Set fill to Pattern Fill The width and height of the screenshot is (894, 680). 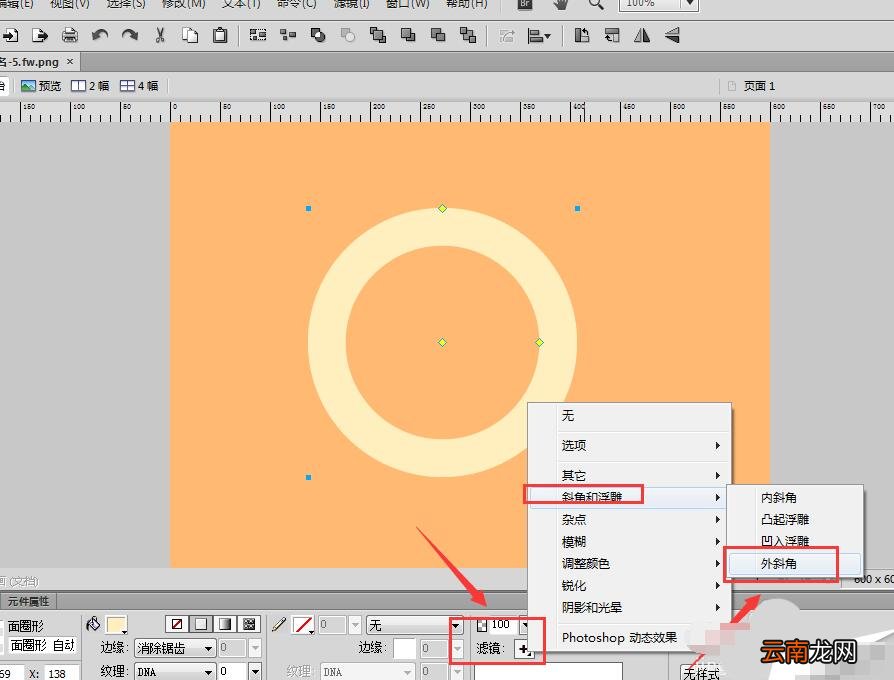pos(249,624)
